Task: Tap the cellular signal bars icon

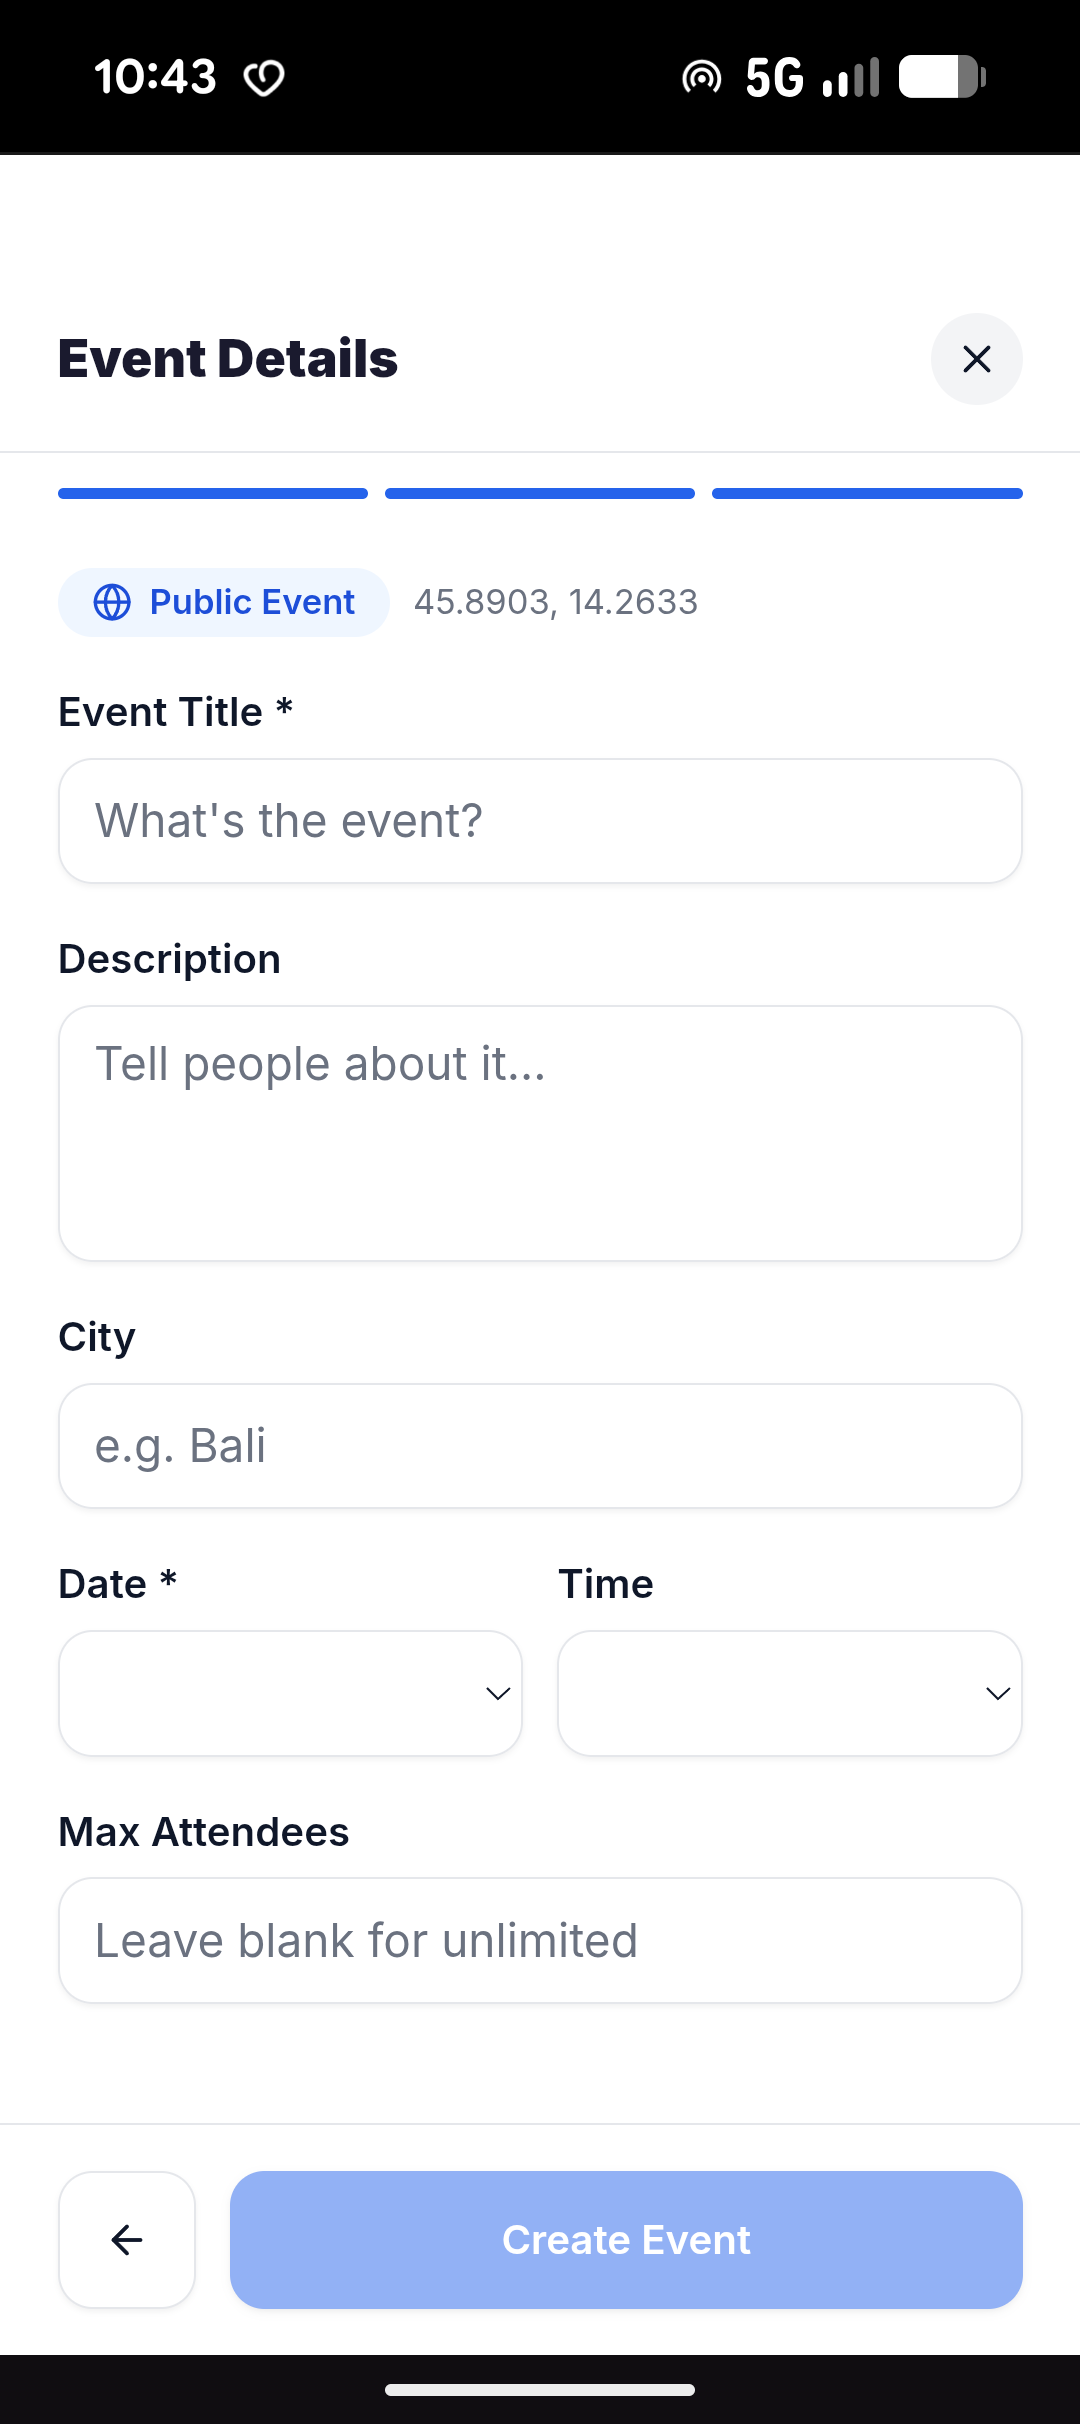Action: (850, 77)
